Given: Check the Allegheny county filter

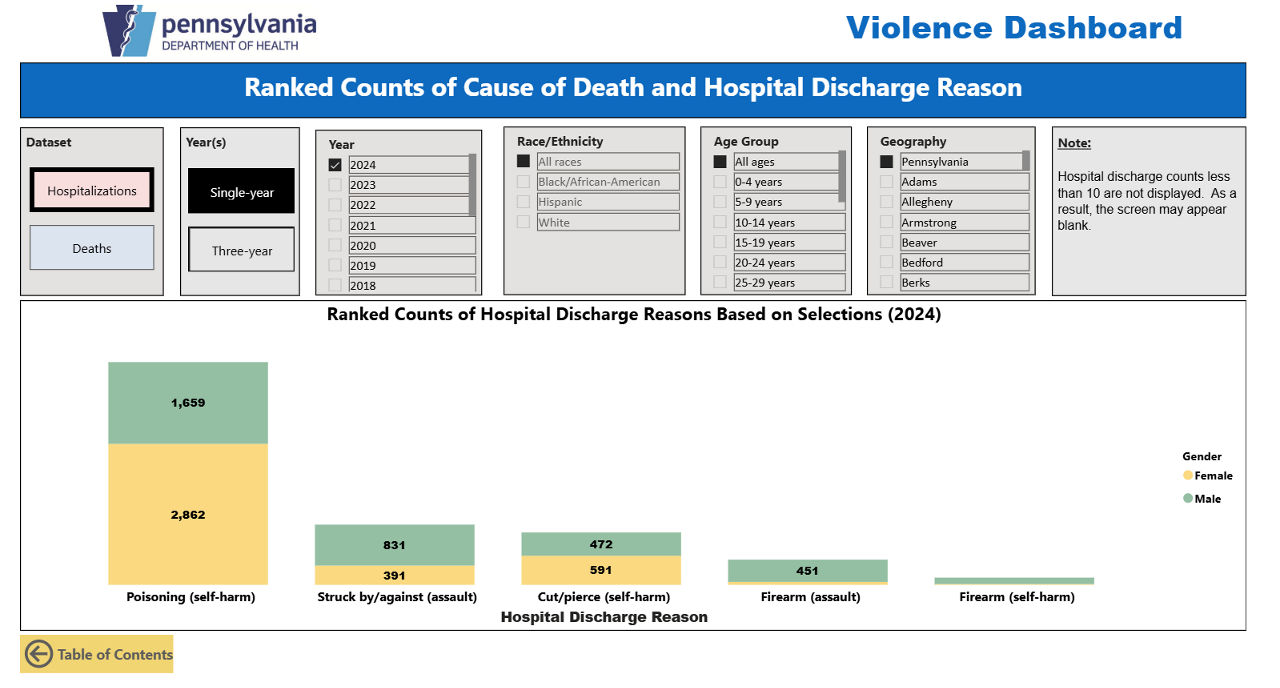Looking at the screenshot, I should click(x=885, y=201).
